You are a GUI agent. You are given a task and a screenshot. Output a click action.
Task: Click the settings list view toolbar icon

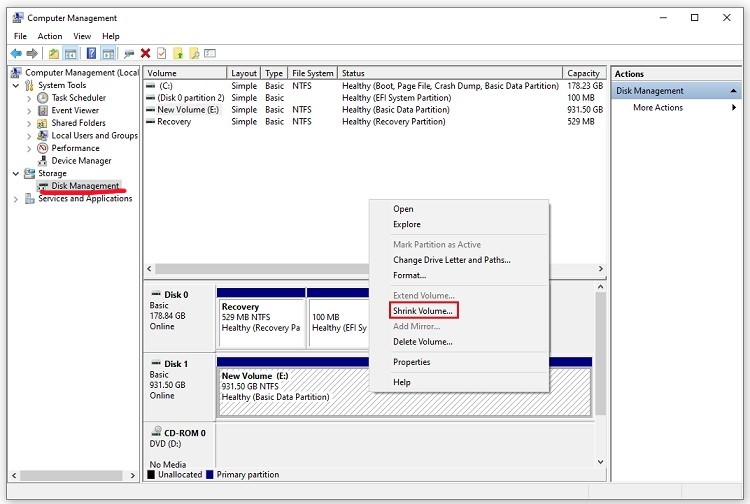[x=210, y=54]
